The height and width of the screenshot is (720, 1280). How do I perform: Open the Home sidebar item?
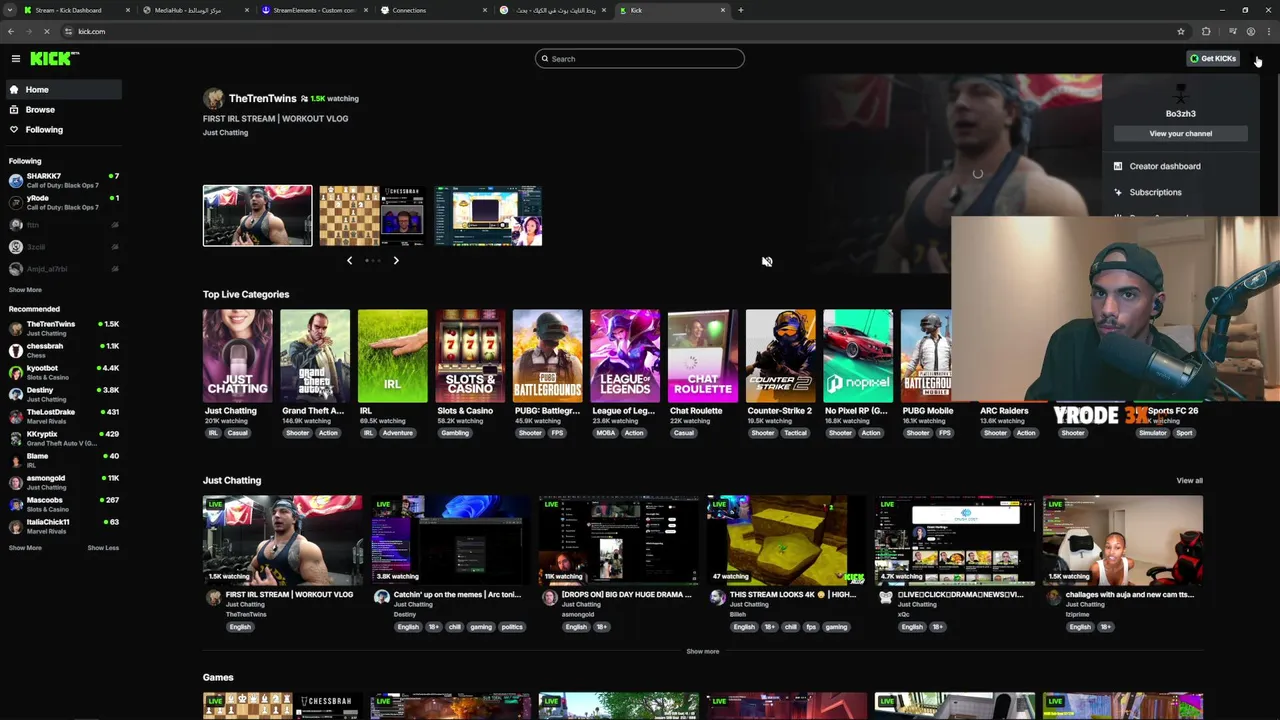(x=63, y=90)
